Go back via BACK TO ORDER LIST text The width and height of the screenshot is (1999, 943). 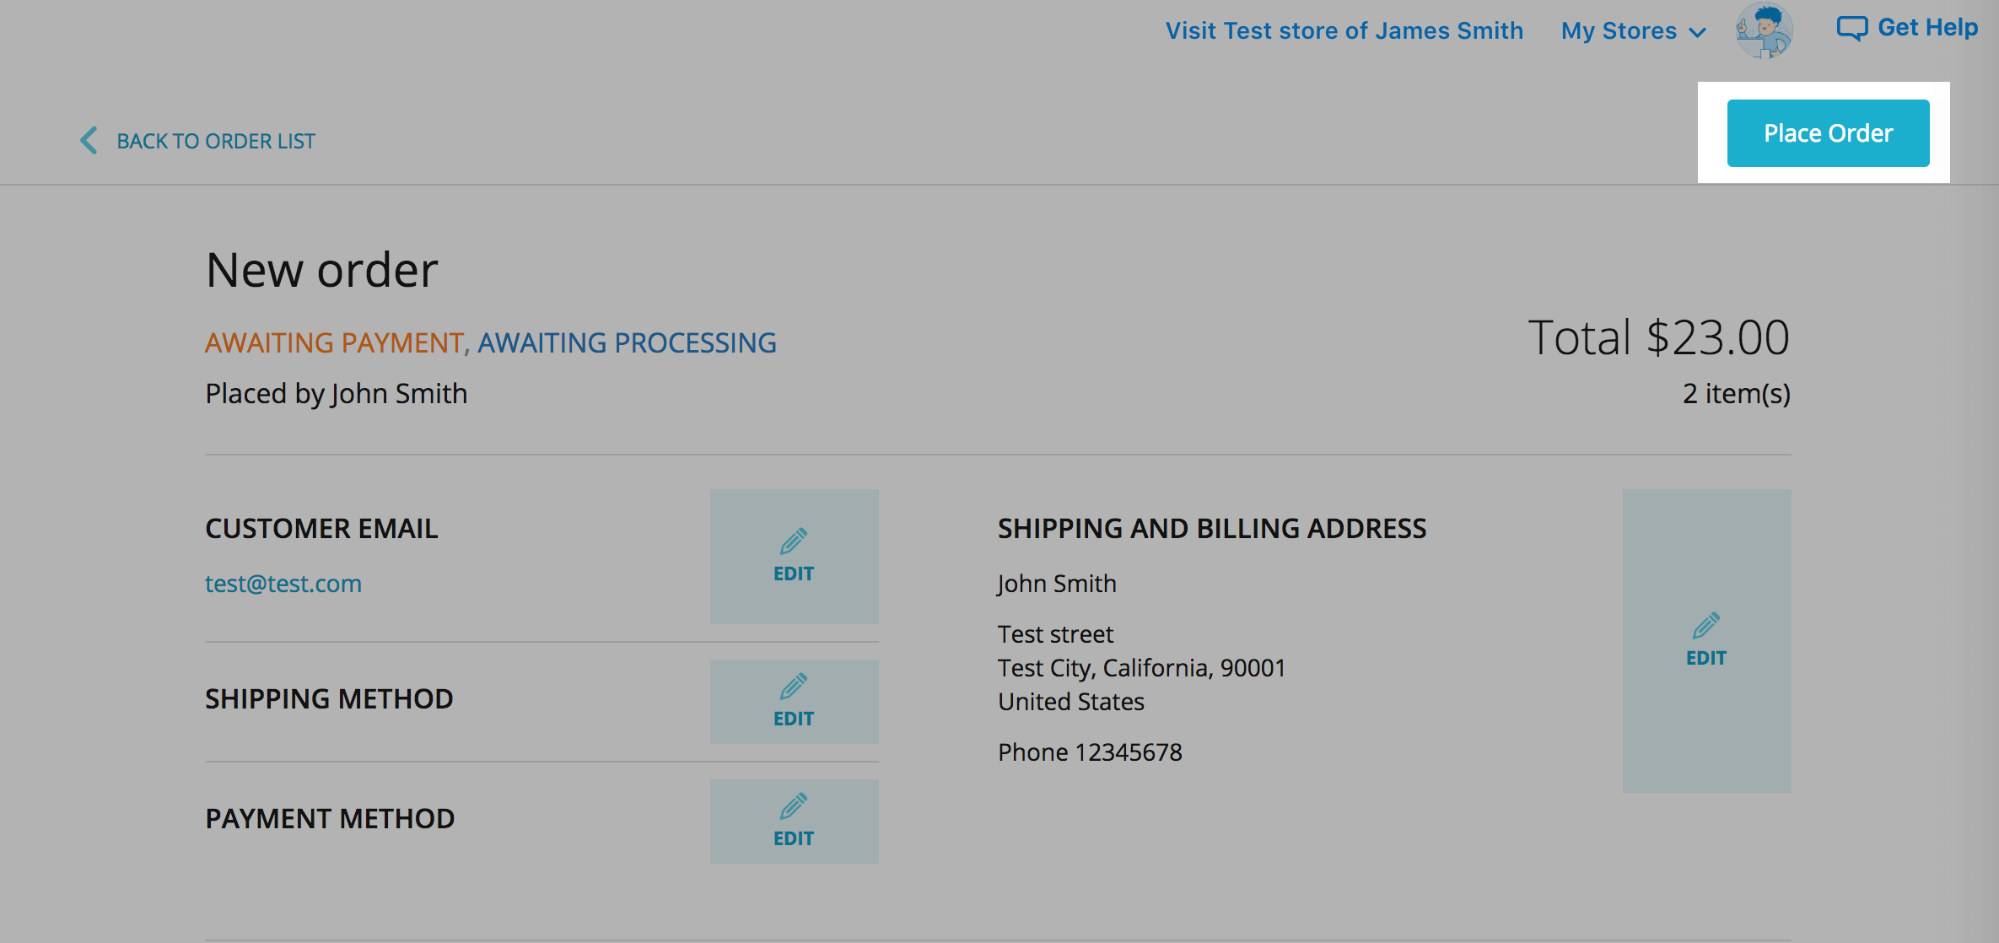216,141
